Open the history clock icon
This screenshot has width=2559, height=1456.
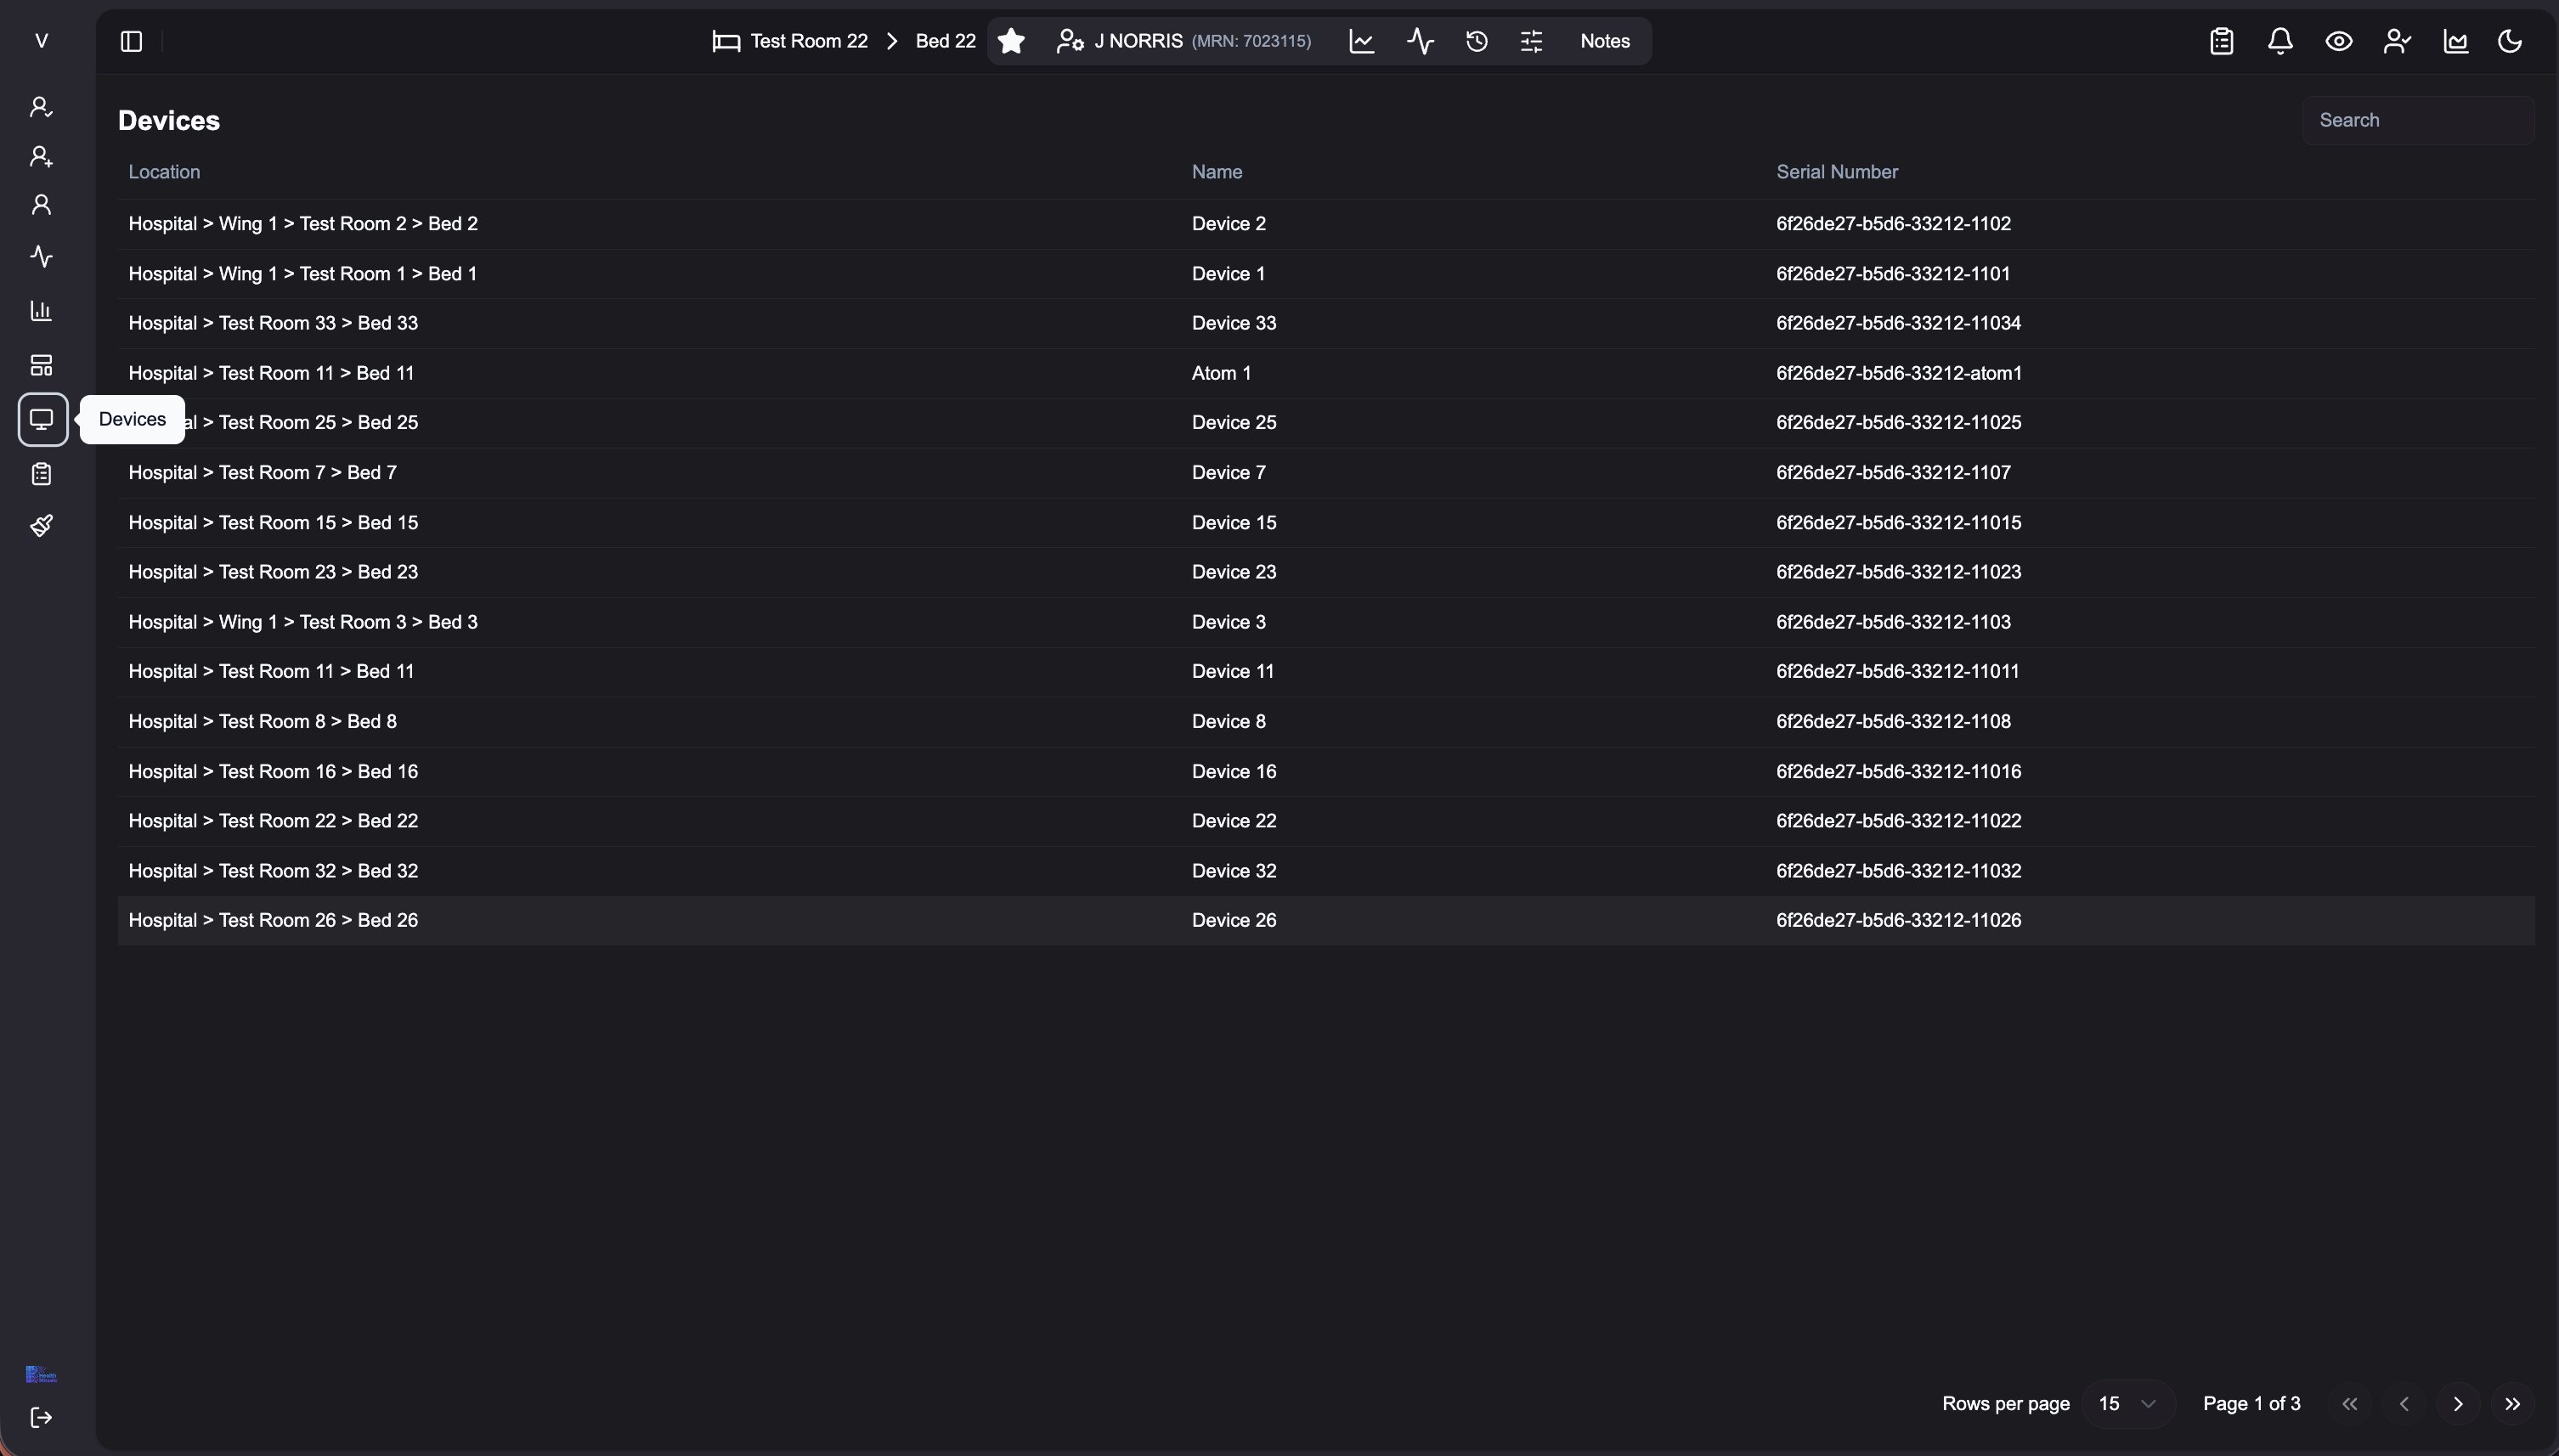(1477, 41)
